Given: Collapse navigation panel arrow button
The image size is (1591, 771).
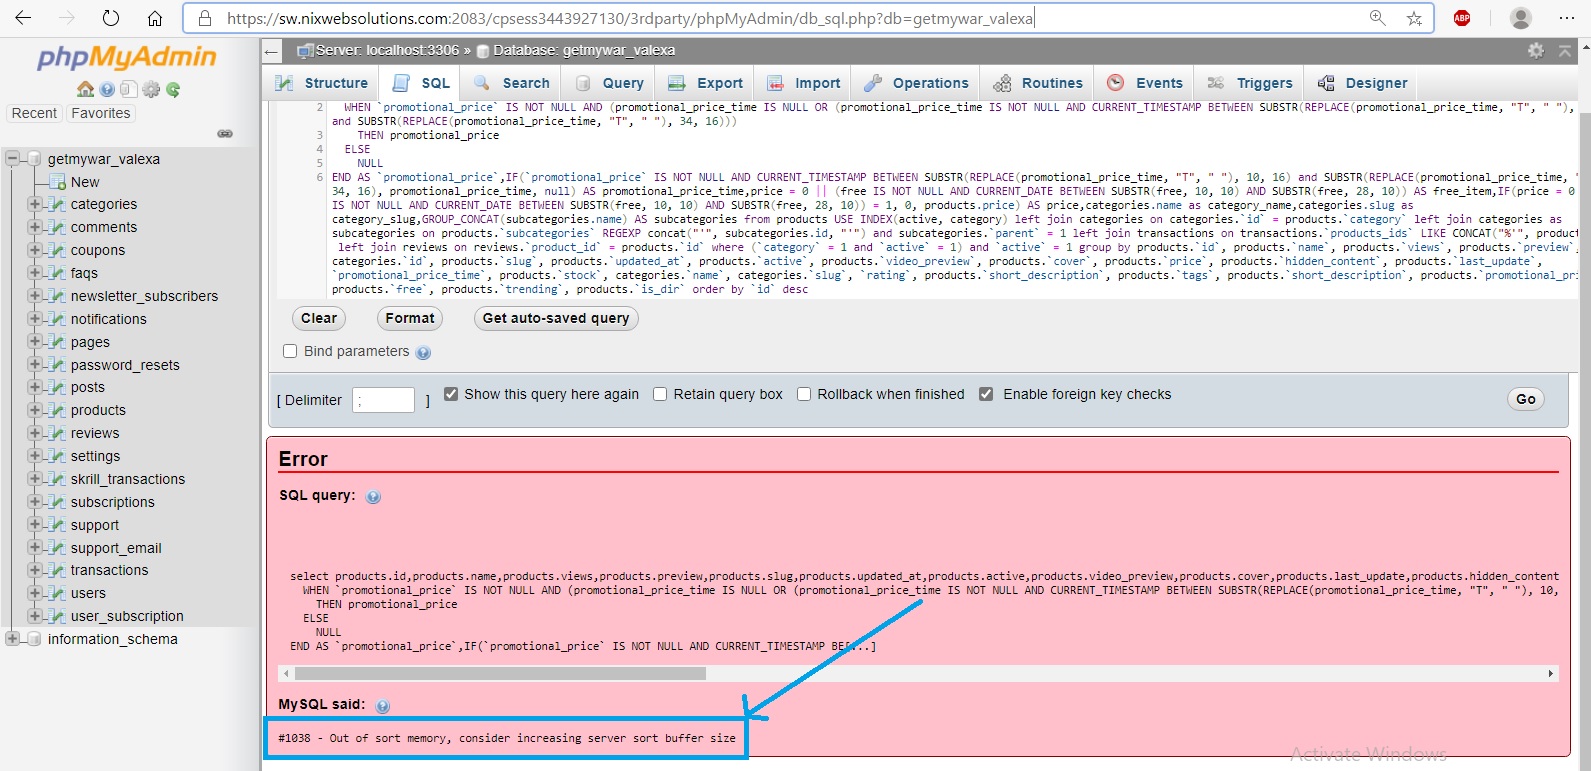Looking at the screenshot, I should (272, 51).
